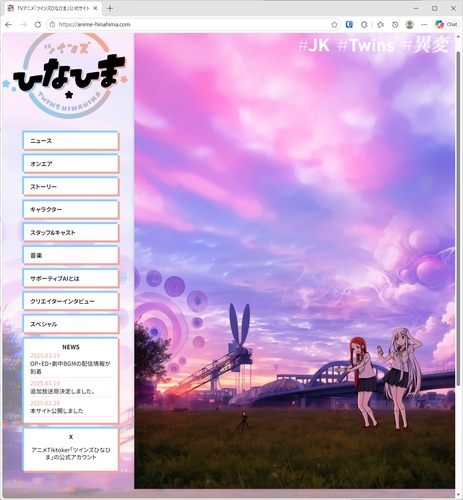Go back with browser back arrow
463x500 pixels.
(9, 25)
